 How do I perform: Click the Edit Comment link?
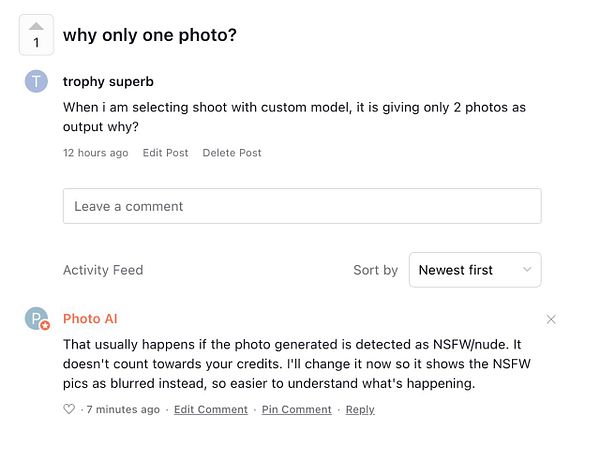point(210,409)
